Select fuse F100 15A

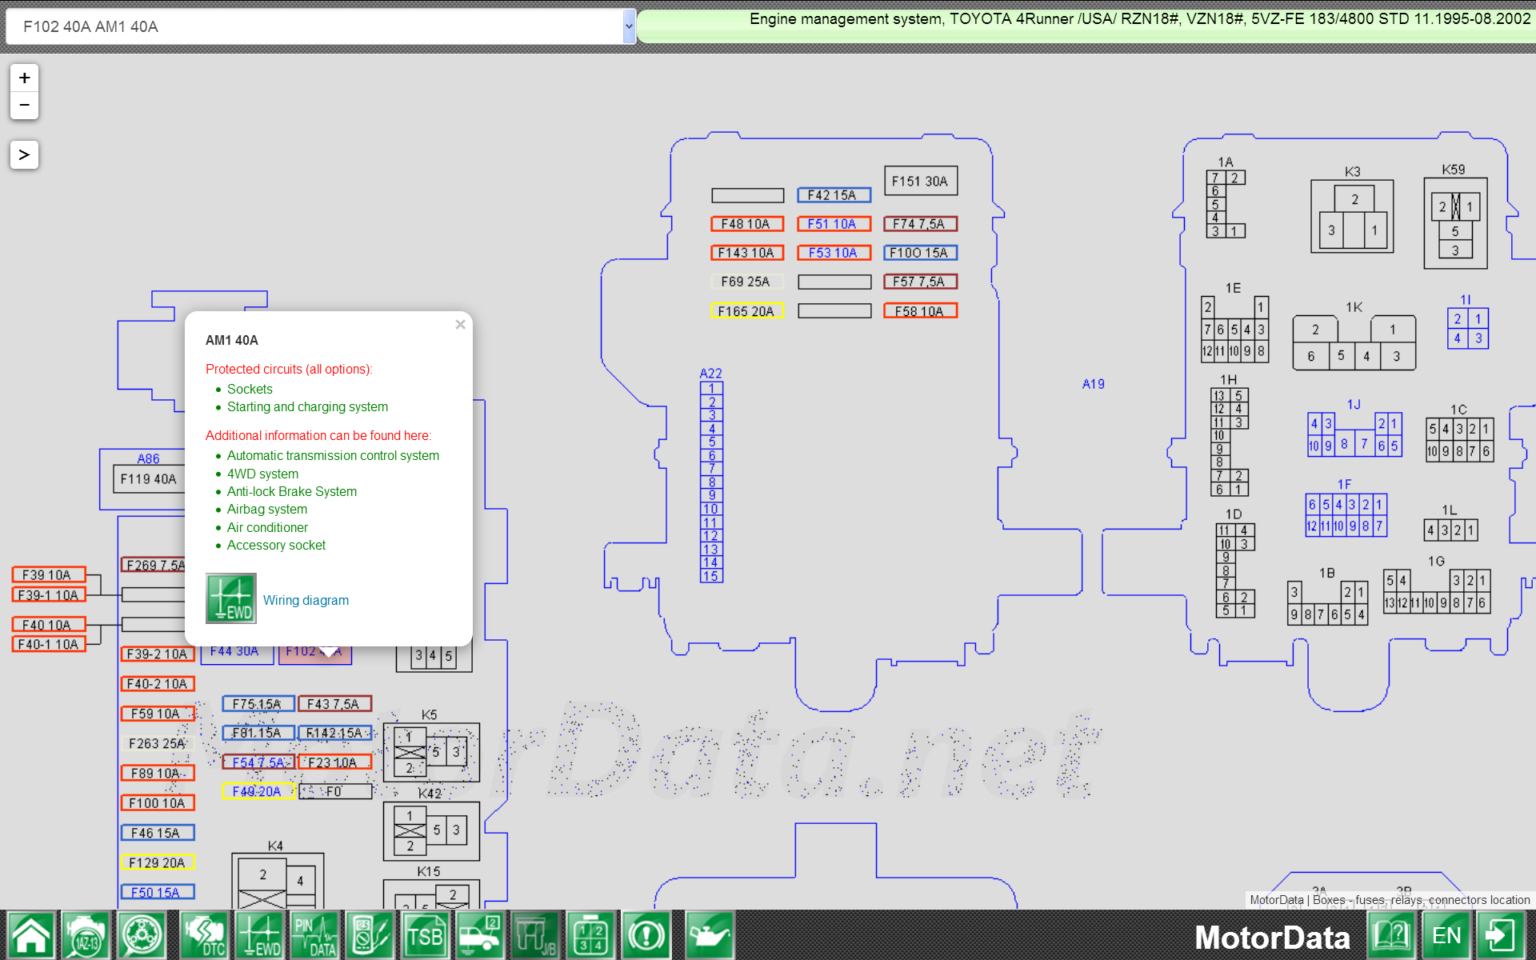point(921,253)
